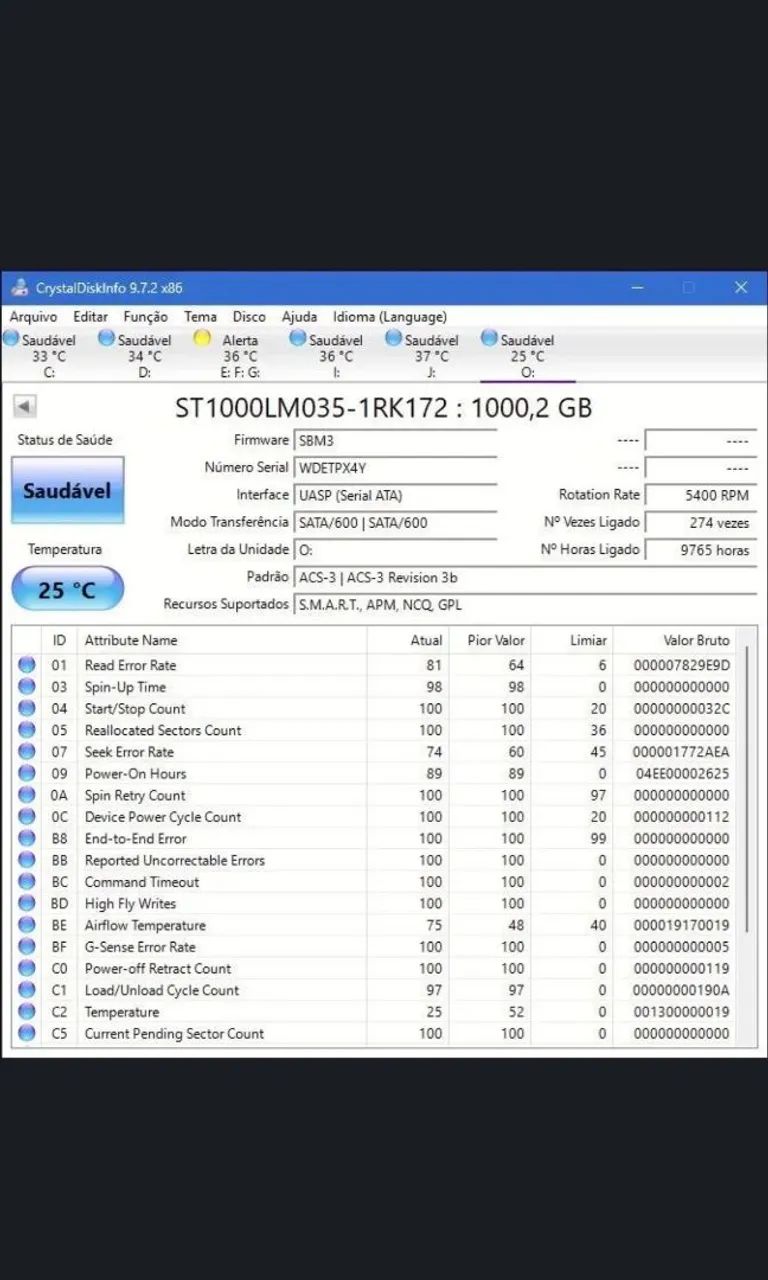
Task: Click the power-on count field 274 vezes
Action: click(700, 522)
